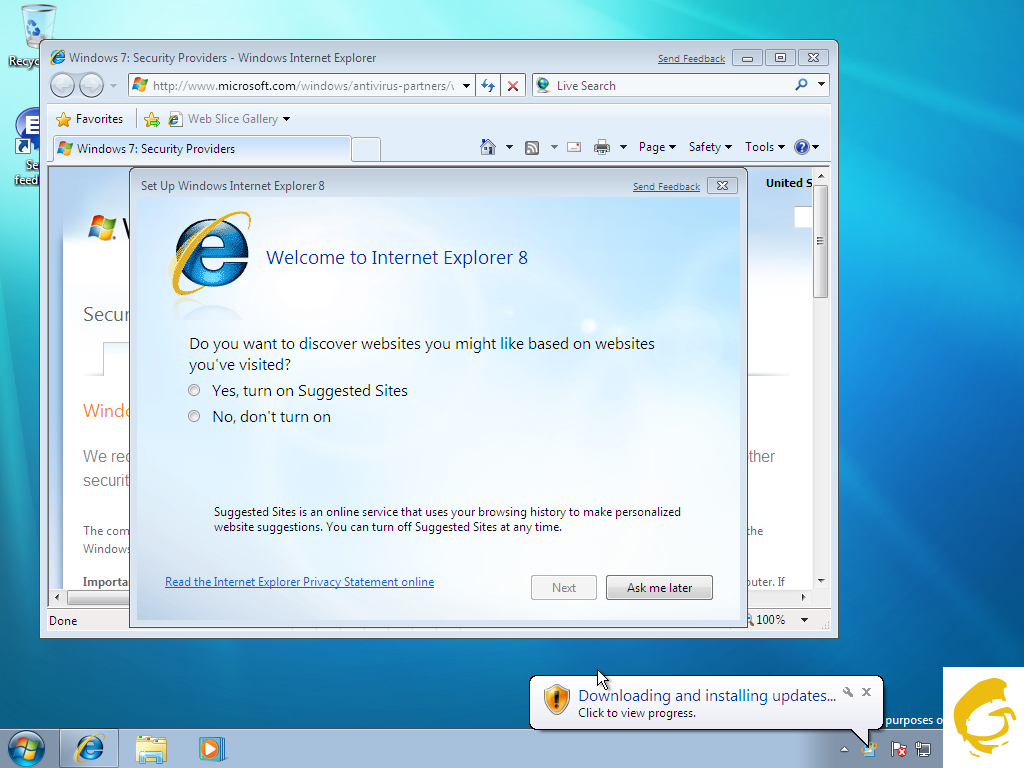The height and width of the screenshot is (768, 1024).
Task: Click the Print icon in toolbar
Action: coord(602,147)
